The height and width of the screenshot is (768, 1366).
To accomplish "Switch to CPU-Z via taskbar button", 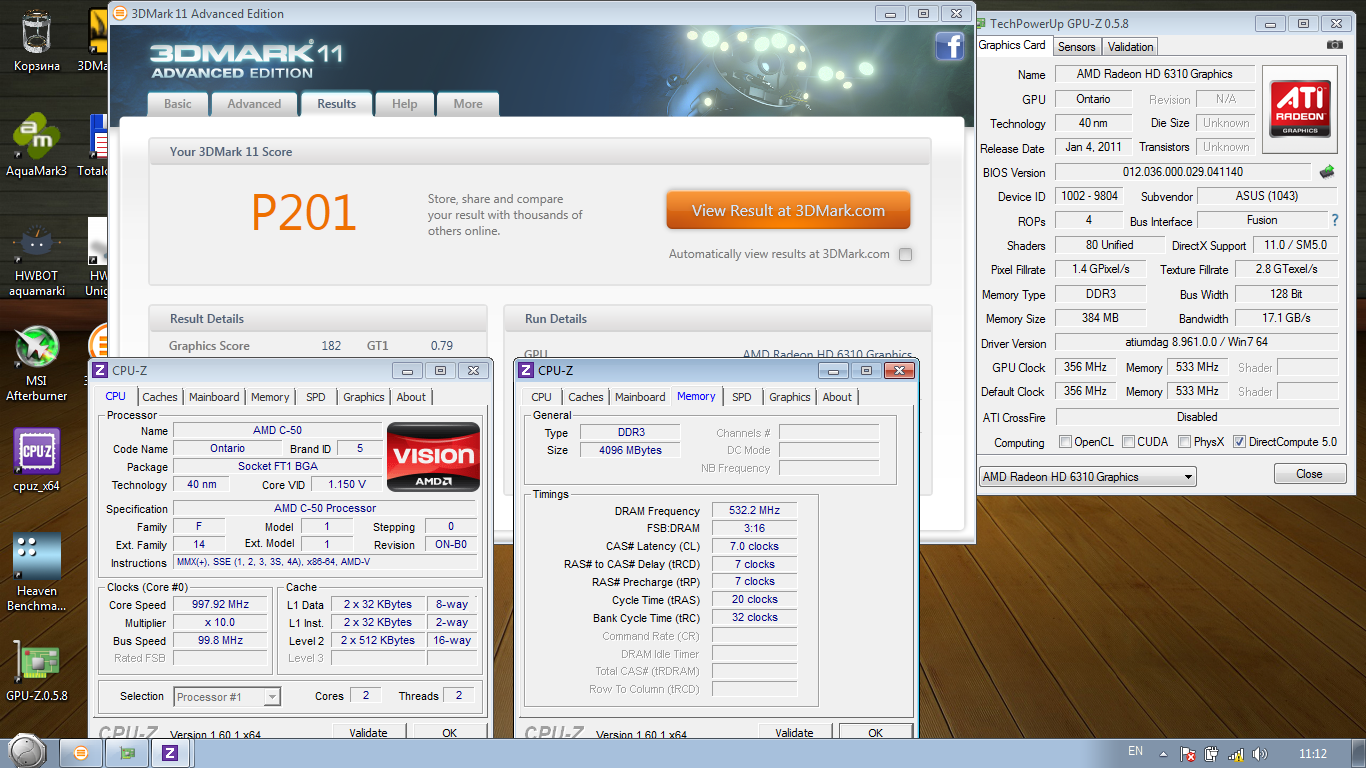I will pyautogui.click(x=171, y=752).
